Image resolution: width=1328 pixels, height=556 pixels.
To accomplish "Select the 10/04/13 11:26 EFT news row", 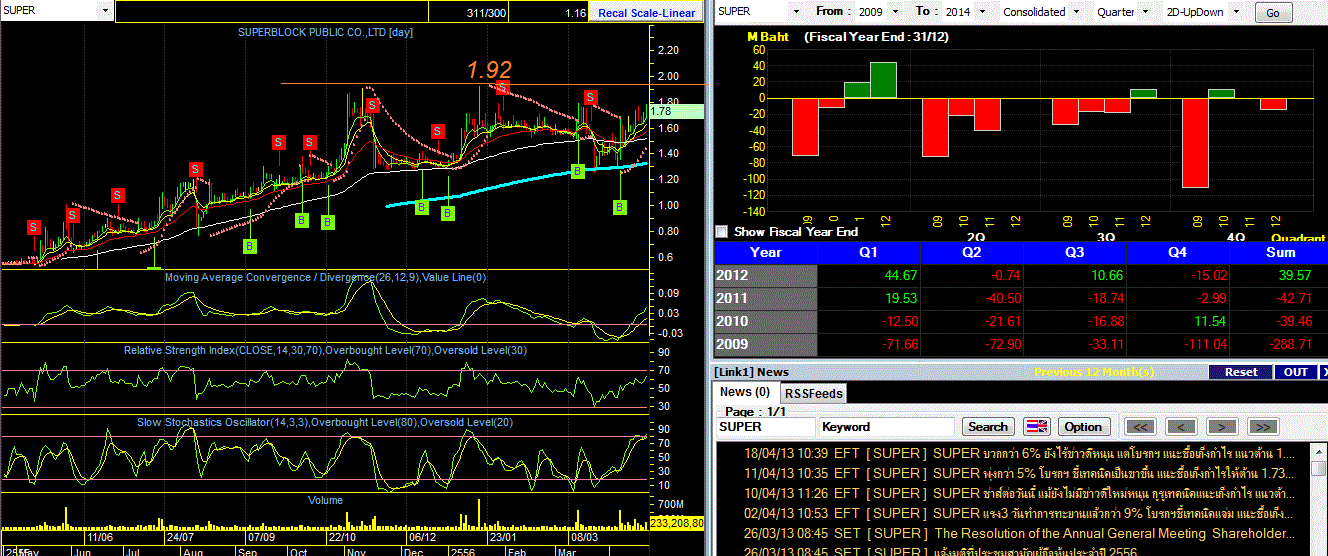I will point(1013,494).
